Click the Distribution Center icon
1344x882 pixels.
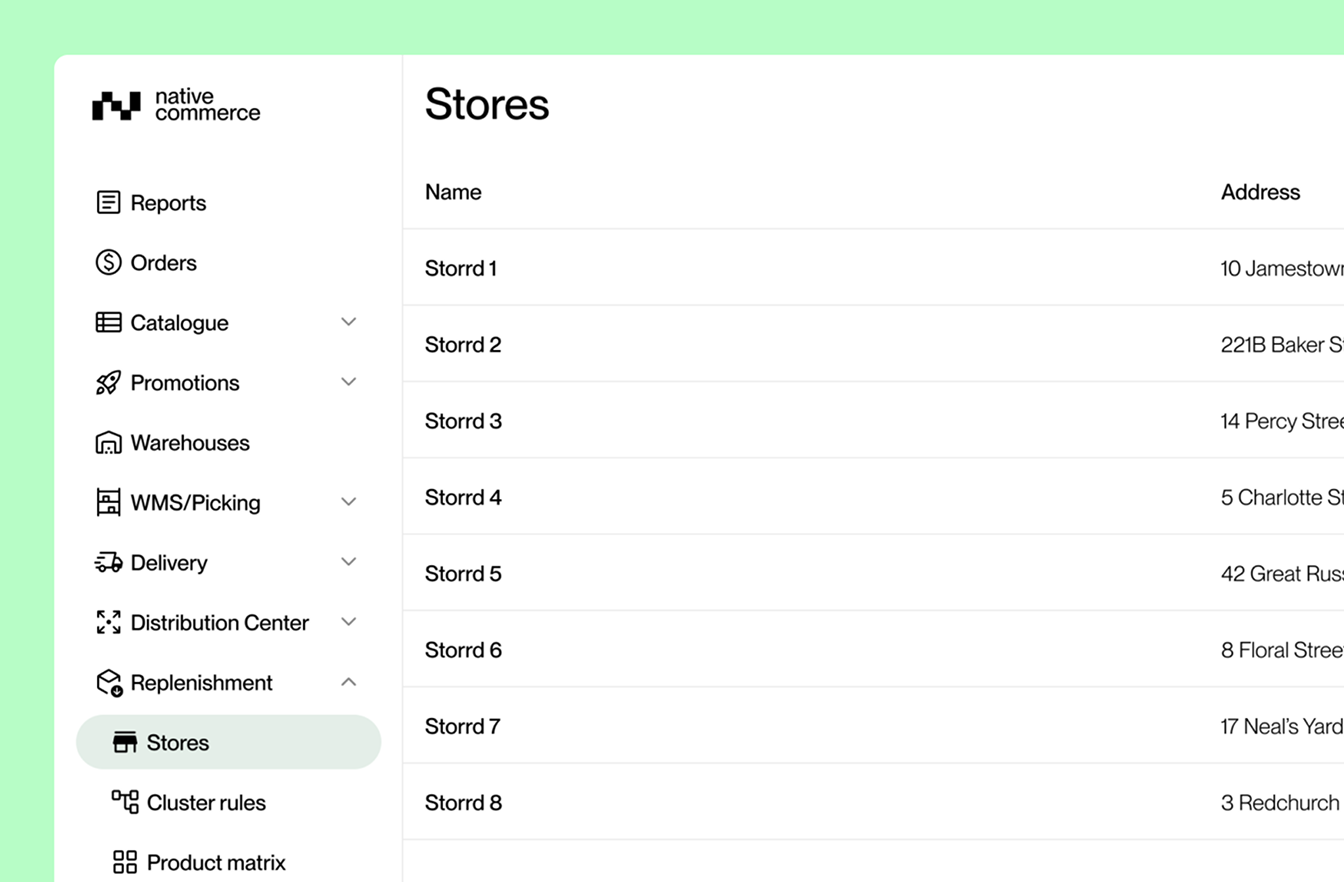click(x=108, y=623)
